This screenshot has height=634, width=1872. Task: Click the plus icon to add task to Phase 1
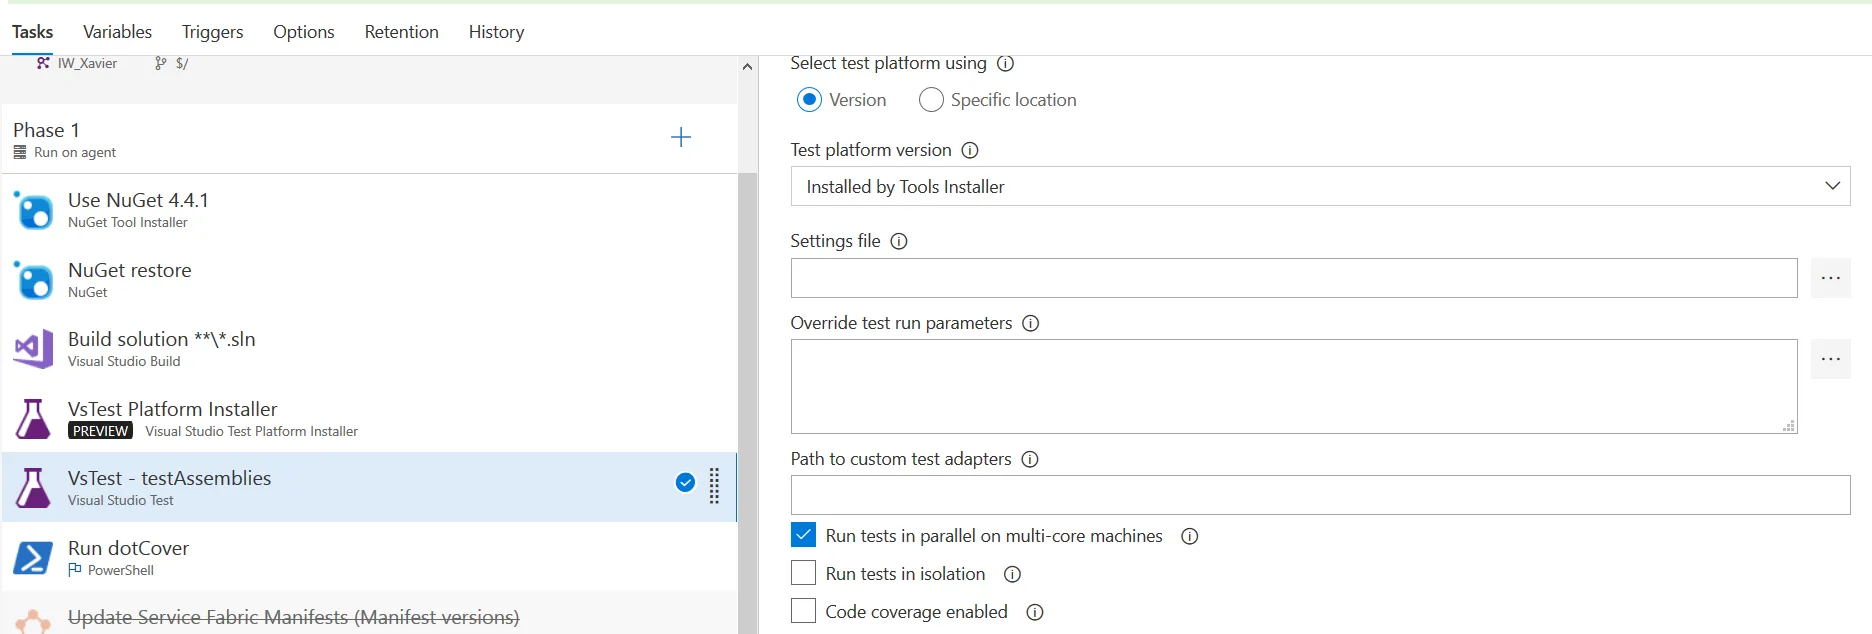tap(681, 137)
